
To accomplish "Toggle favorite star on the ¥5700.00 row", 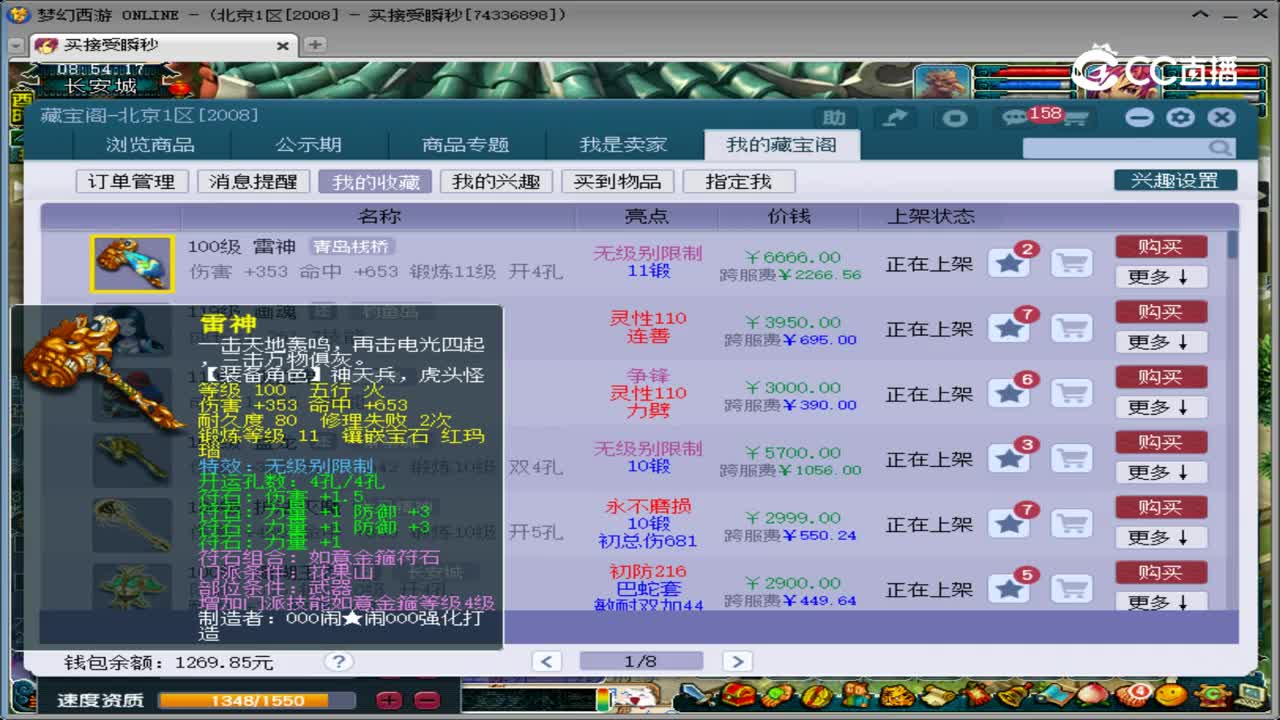I will pos(1009,459).
